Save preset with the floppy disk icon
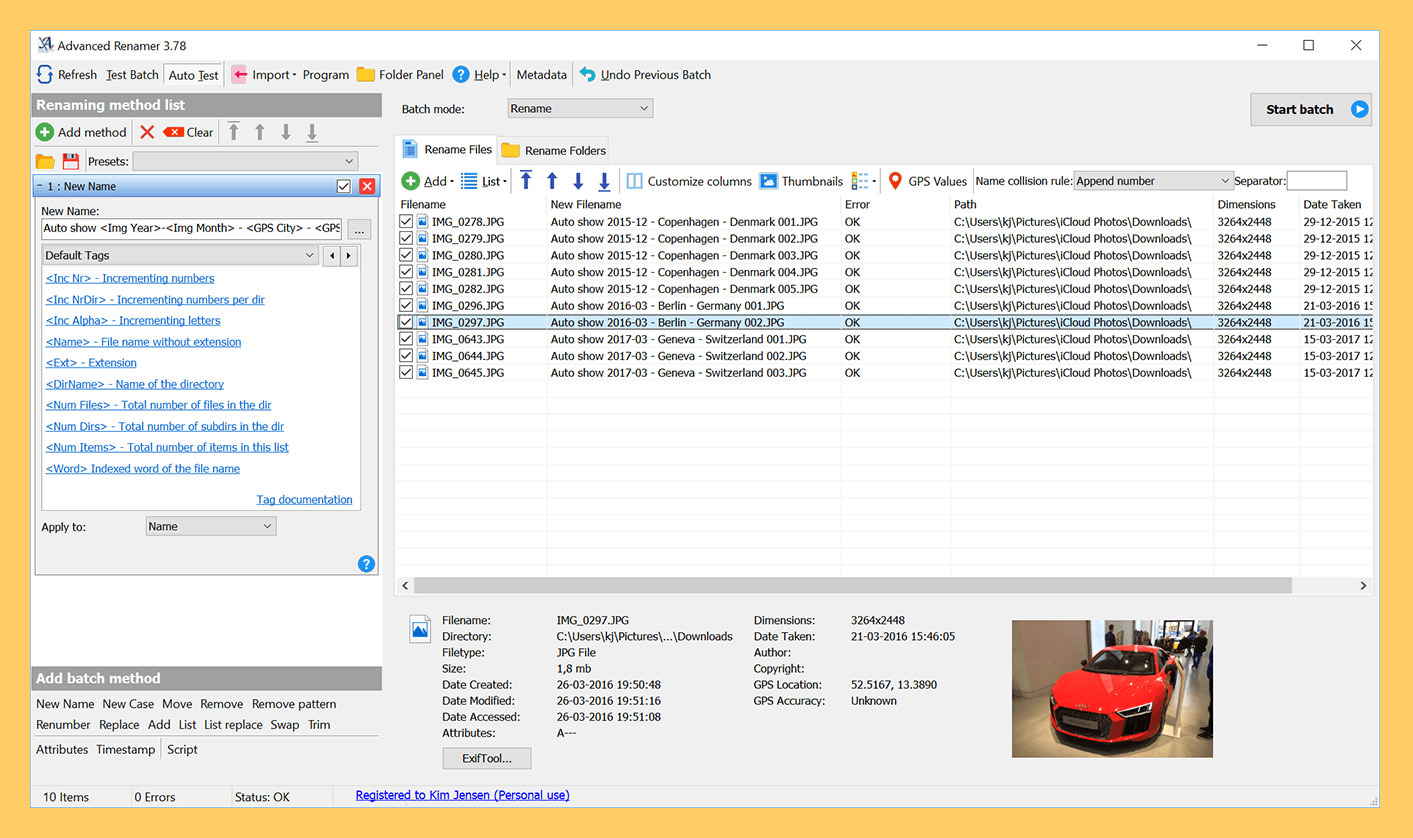The width and height of the screenshot is (1413, 838). [x=71, y=161]
